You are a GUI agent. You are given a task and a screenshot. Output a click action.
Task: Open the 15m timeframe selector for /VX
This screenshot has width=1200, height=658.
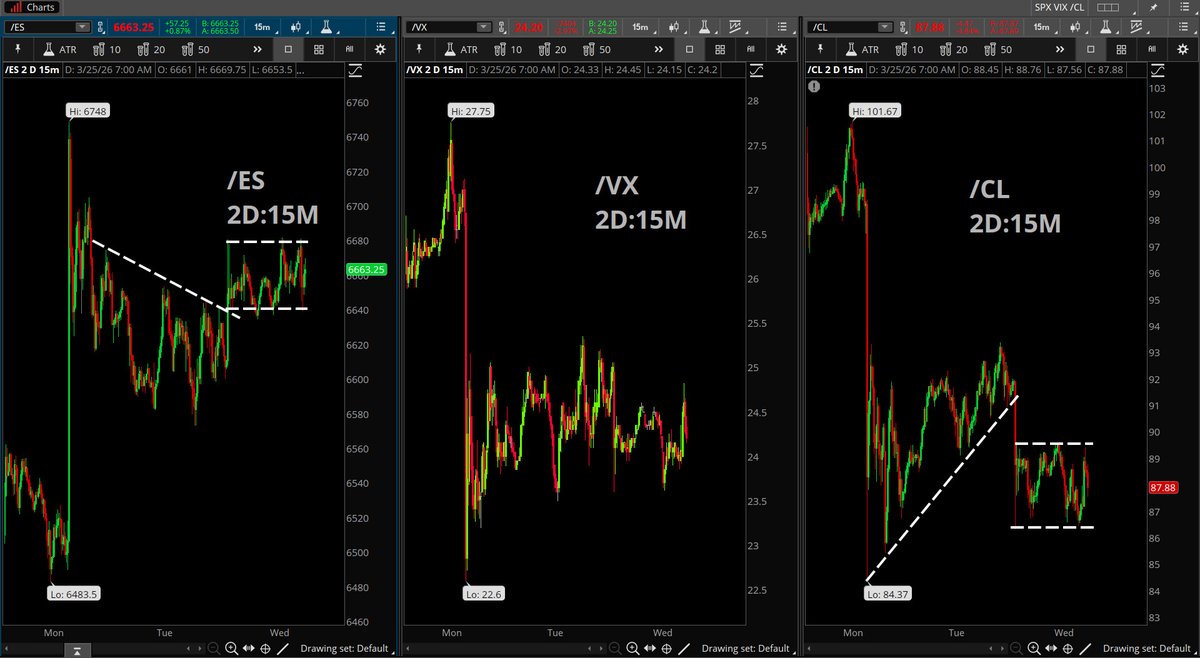[x=641, y=27]
